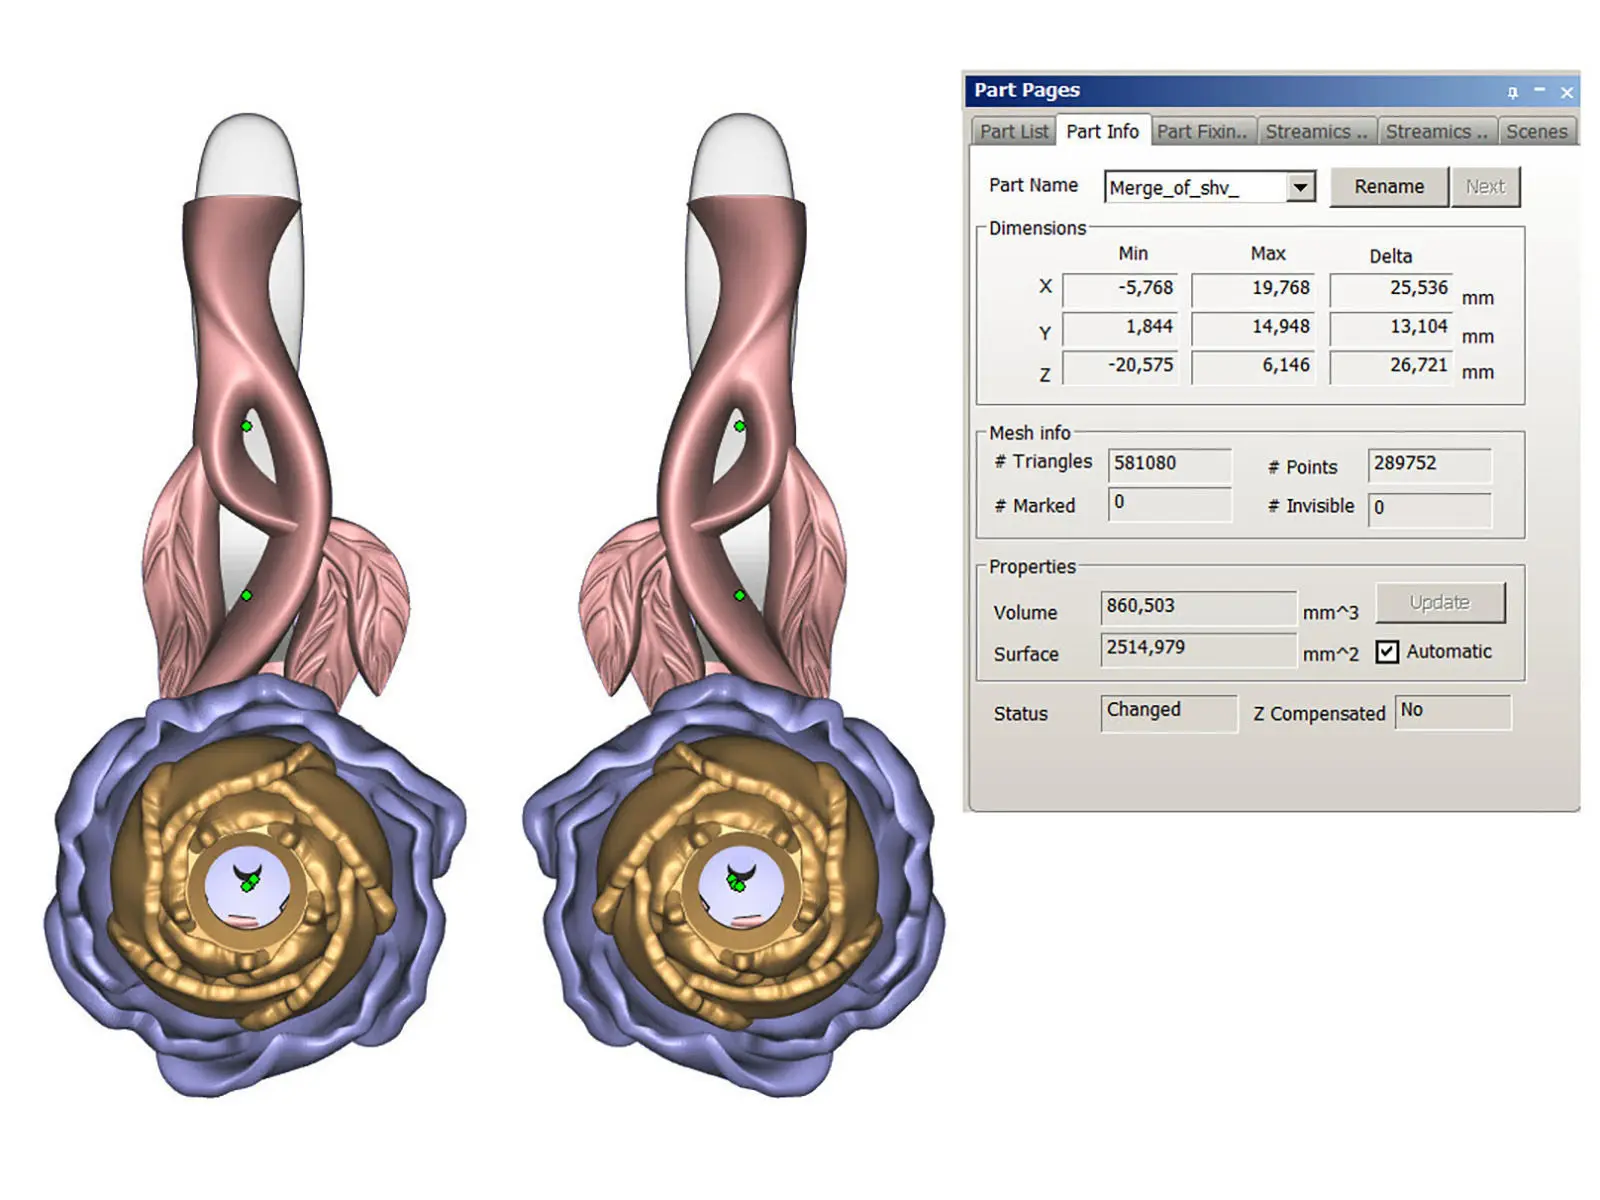Click Z Max value 6,146
1600x1200 pixels.
click(1253, 367)
